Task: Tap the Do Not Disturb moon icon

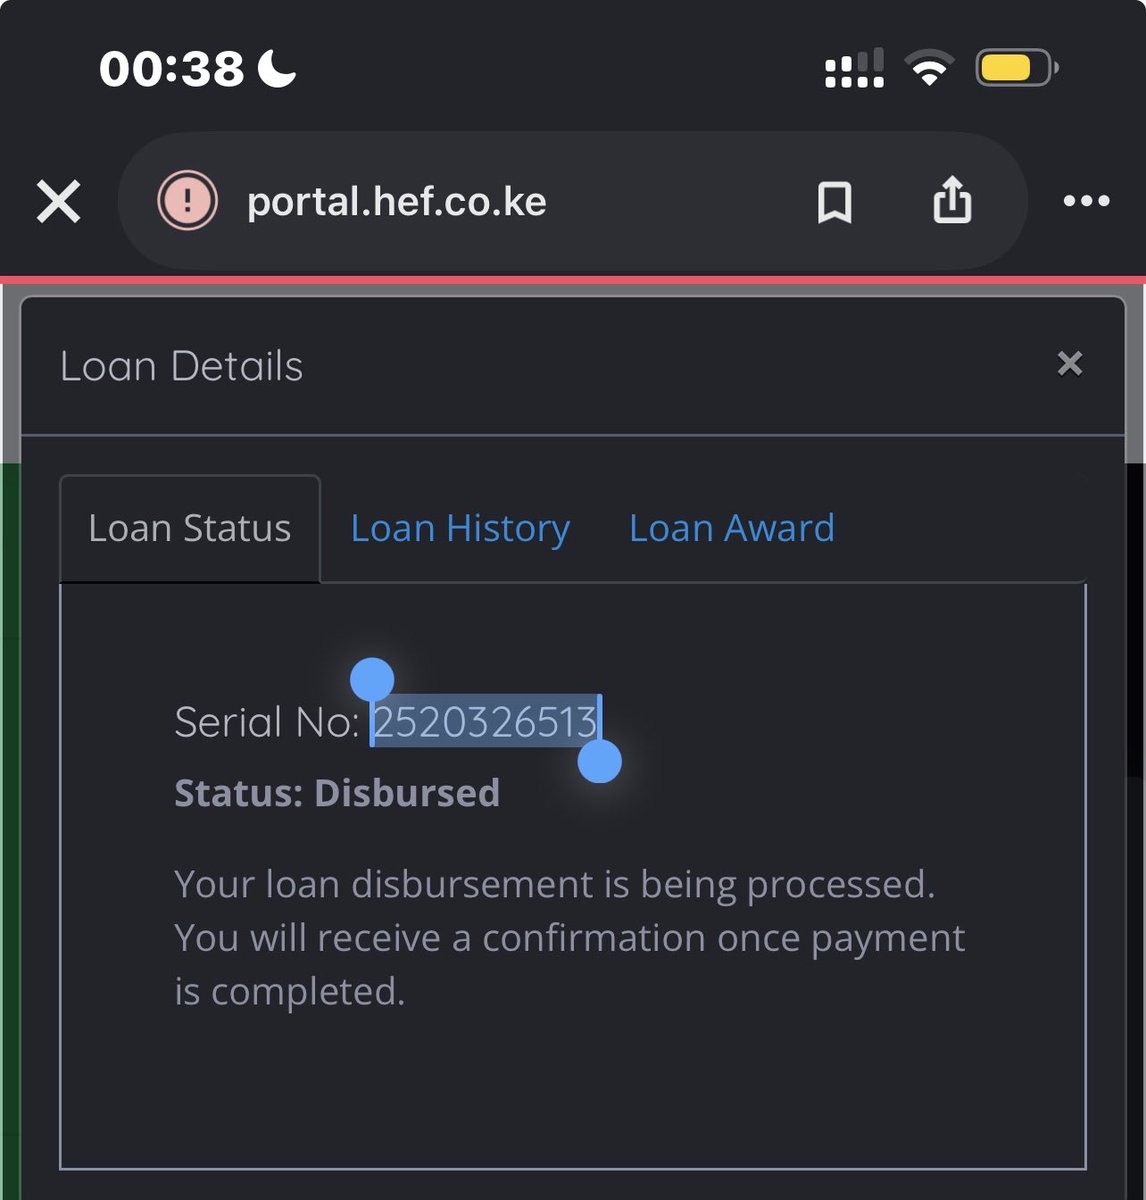Action: tap(277, 68)
